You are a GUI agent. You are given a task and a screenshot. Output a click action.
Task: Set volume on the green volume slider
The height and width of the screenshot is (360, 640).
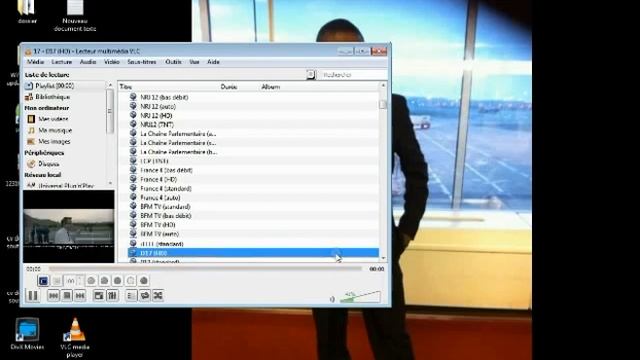pyautogui.click(x=360, y=297)
